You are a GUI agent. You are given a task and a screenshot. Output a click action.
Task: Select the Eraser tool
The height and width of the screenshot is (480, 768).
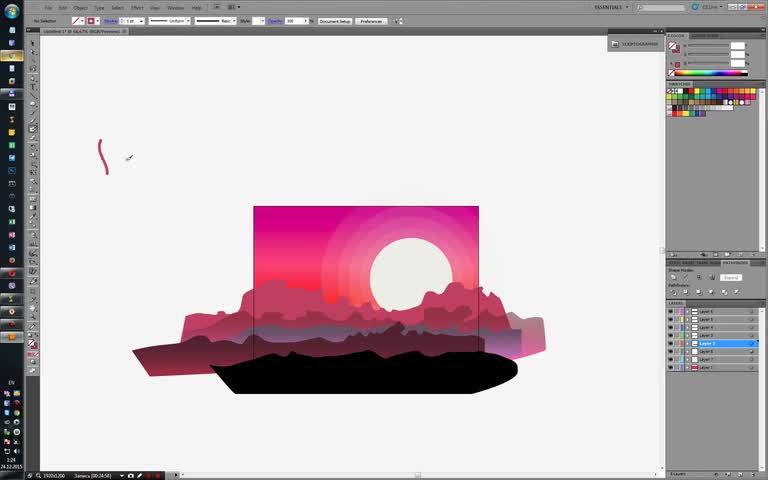click(x=33, y=138)
